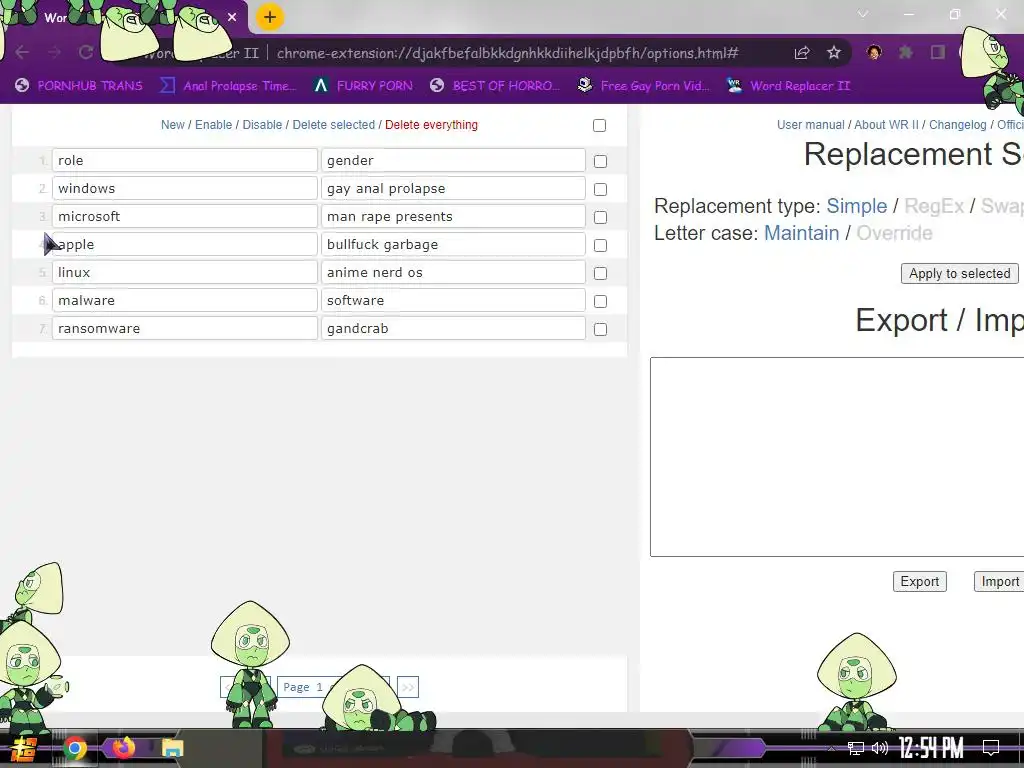The height and width of the screenshot is (768, 1024).
Task: Open About WR II link
Action: (886, 125)
